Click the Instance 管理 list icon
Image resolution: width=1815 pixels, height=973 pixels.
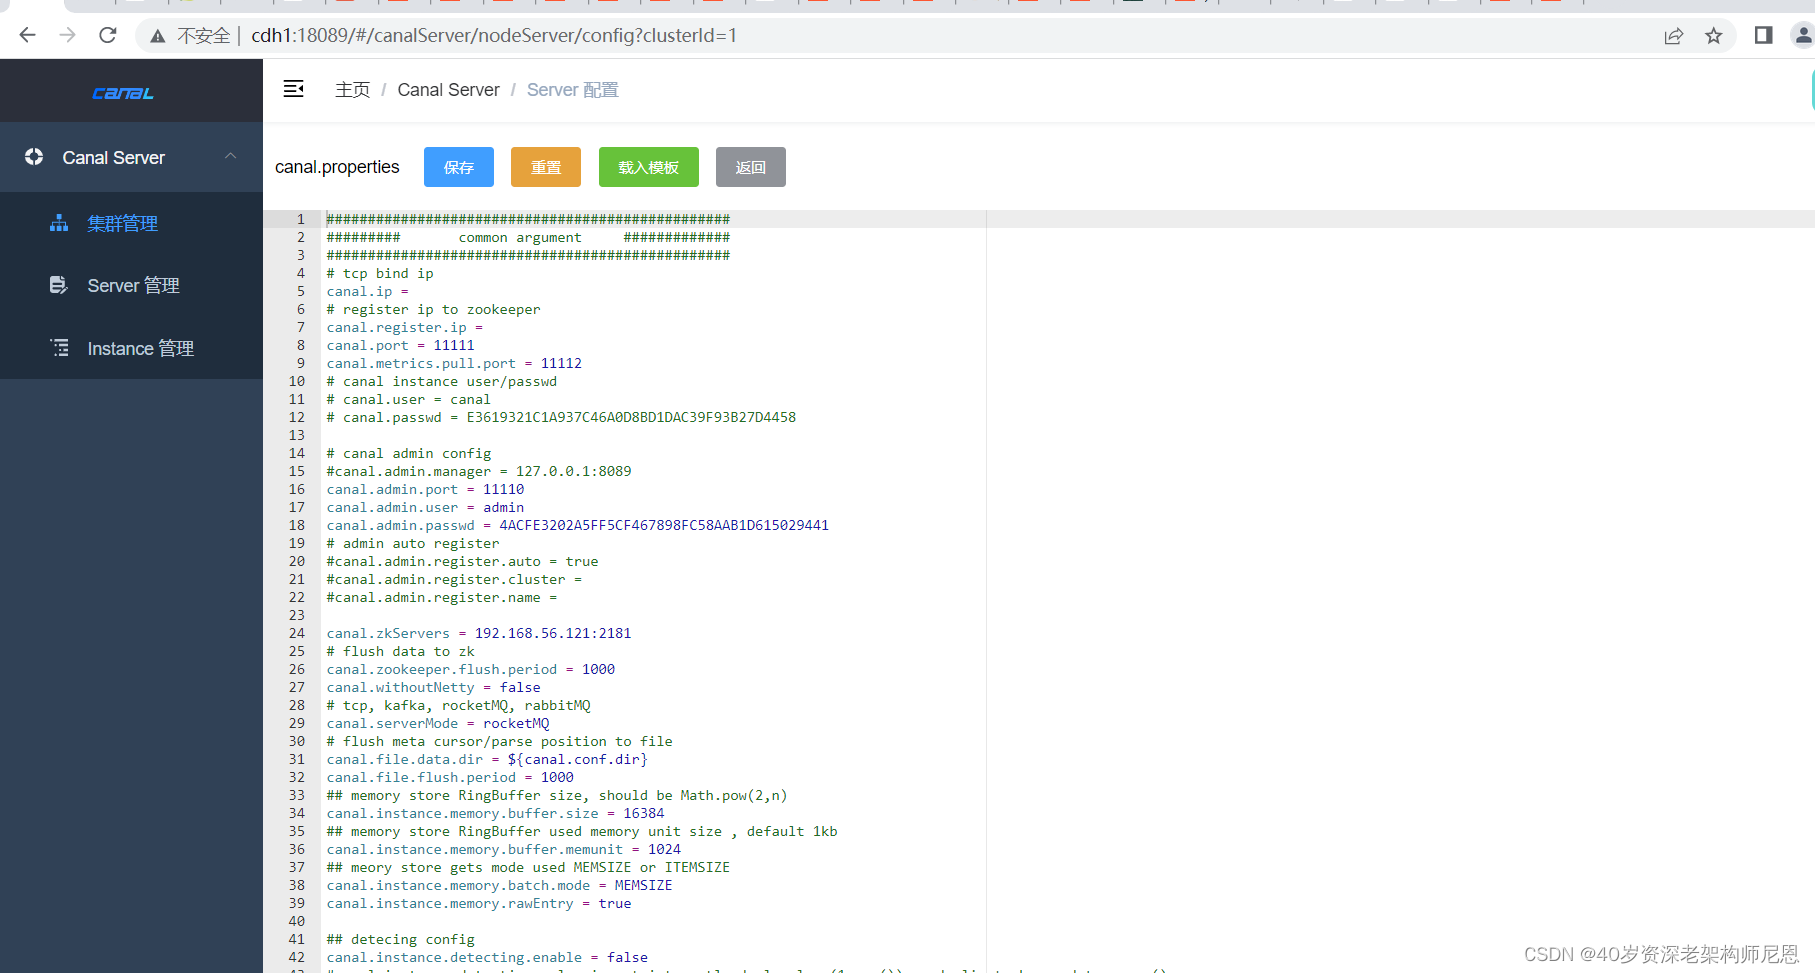pos(60,348)
